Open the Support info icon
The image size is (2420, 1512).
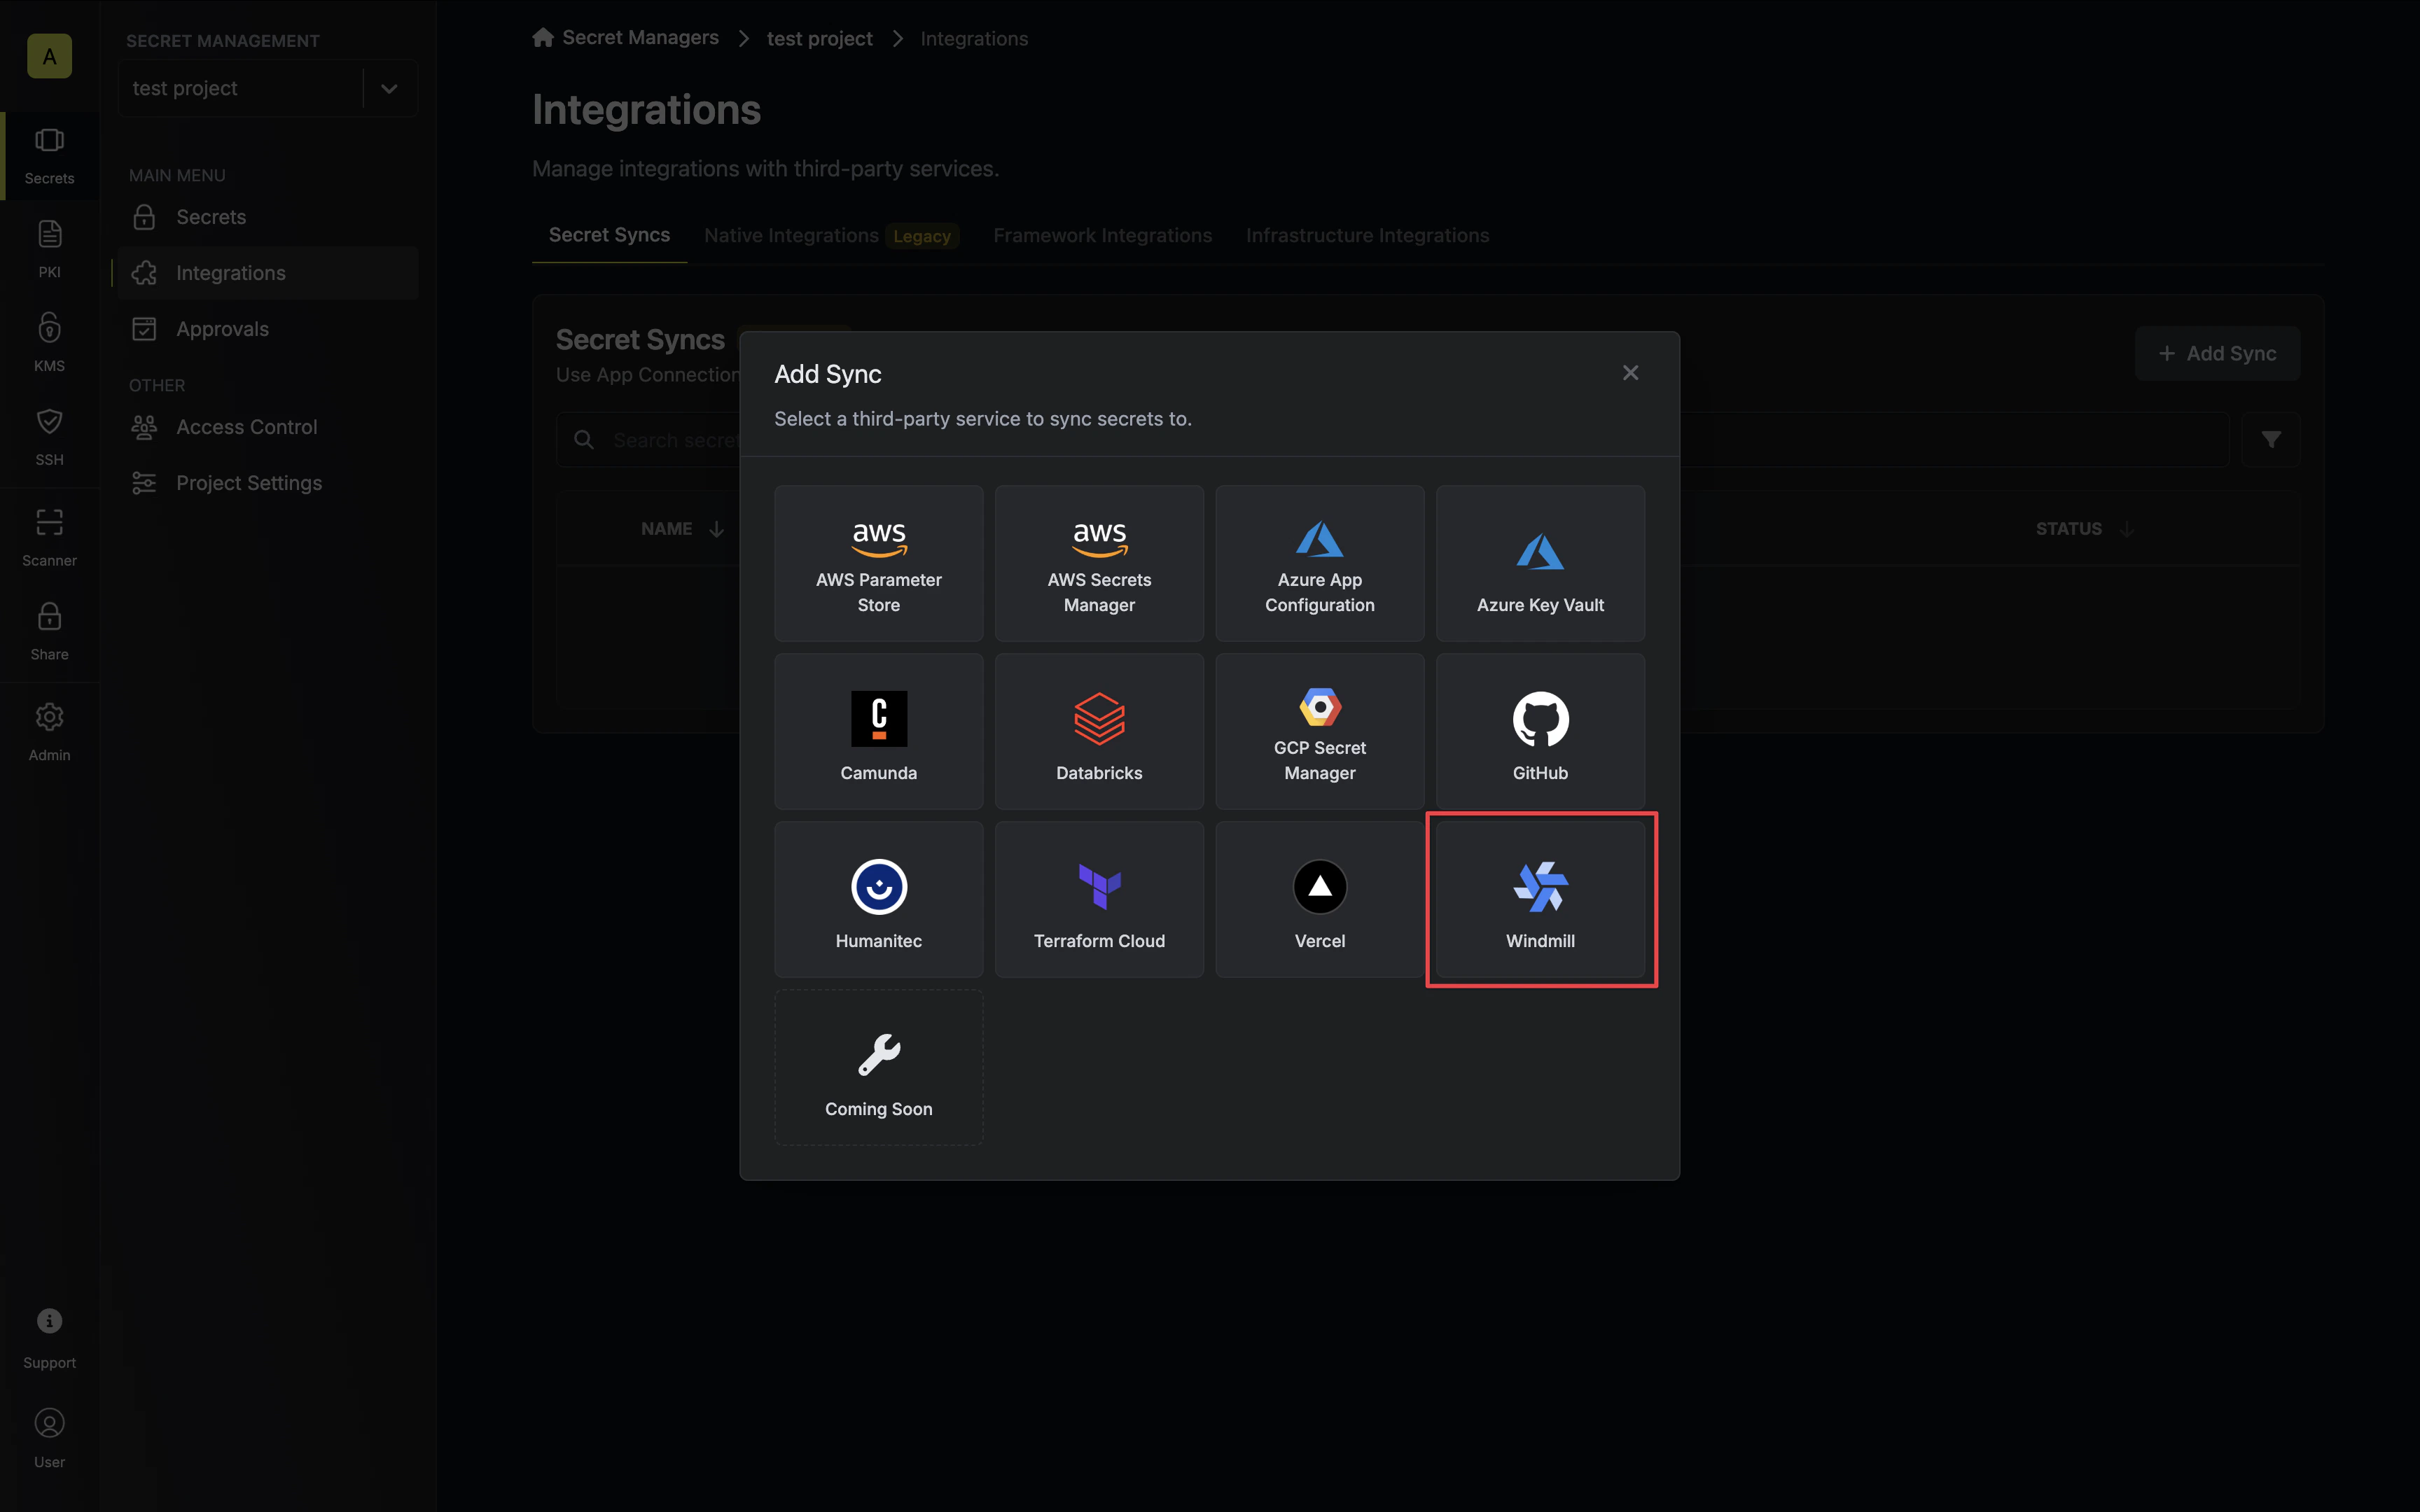49,1339
